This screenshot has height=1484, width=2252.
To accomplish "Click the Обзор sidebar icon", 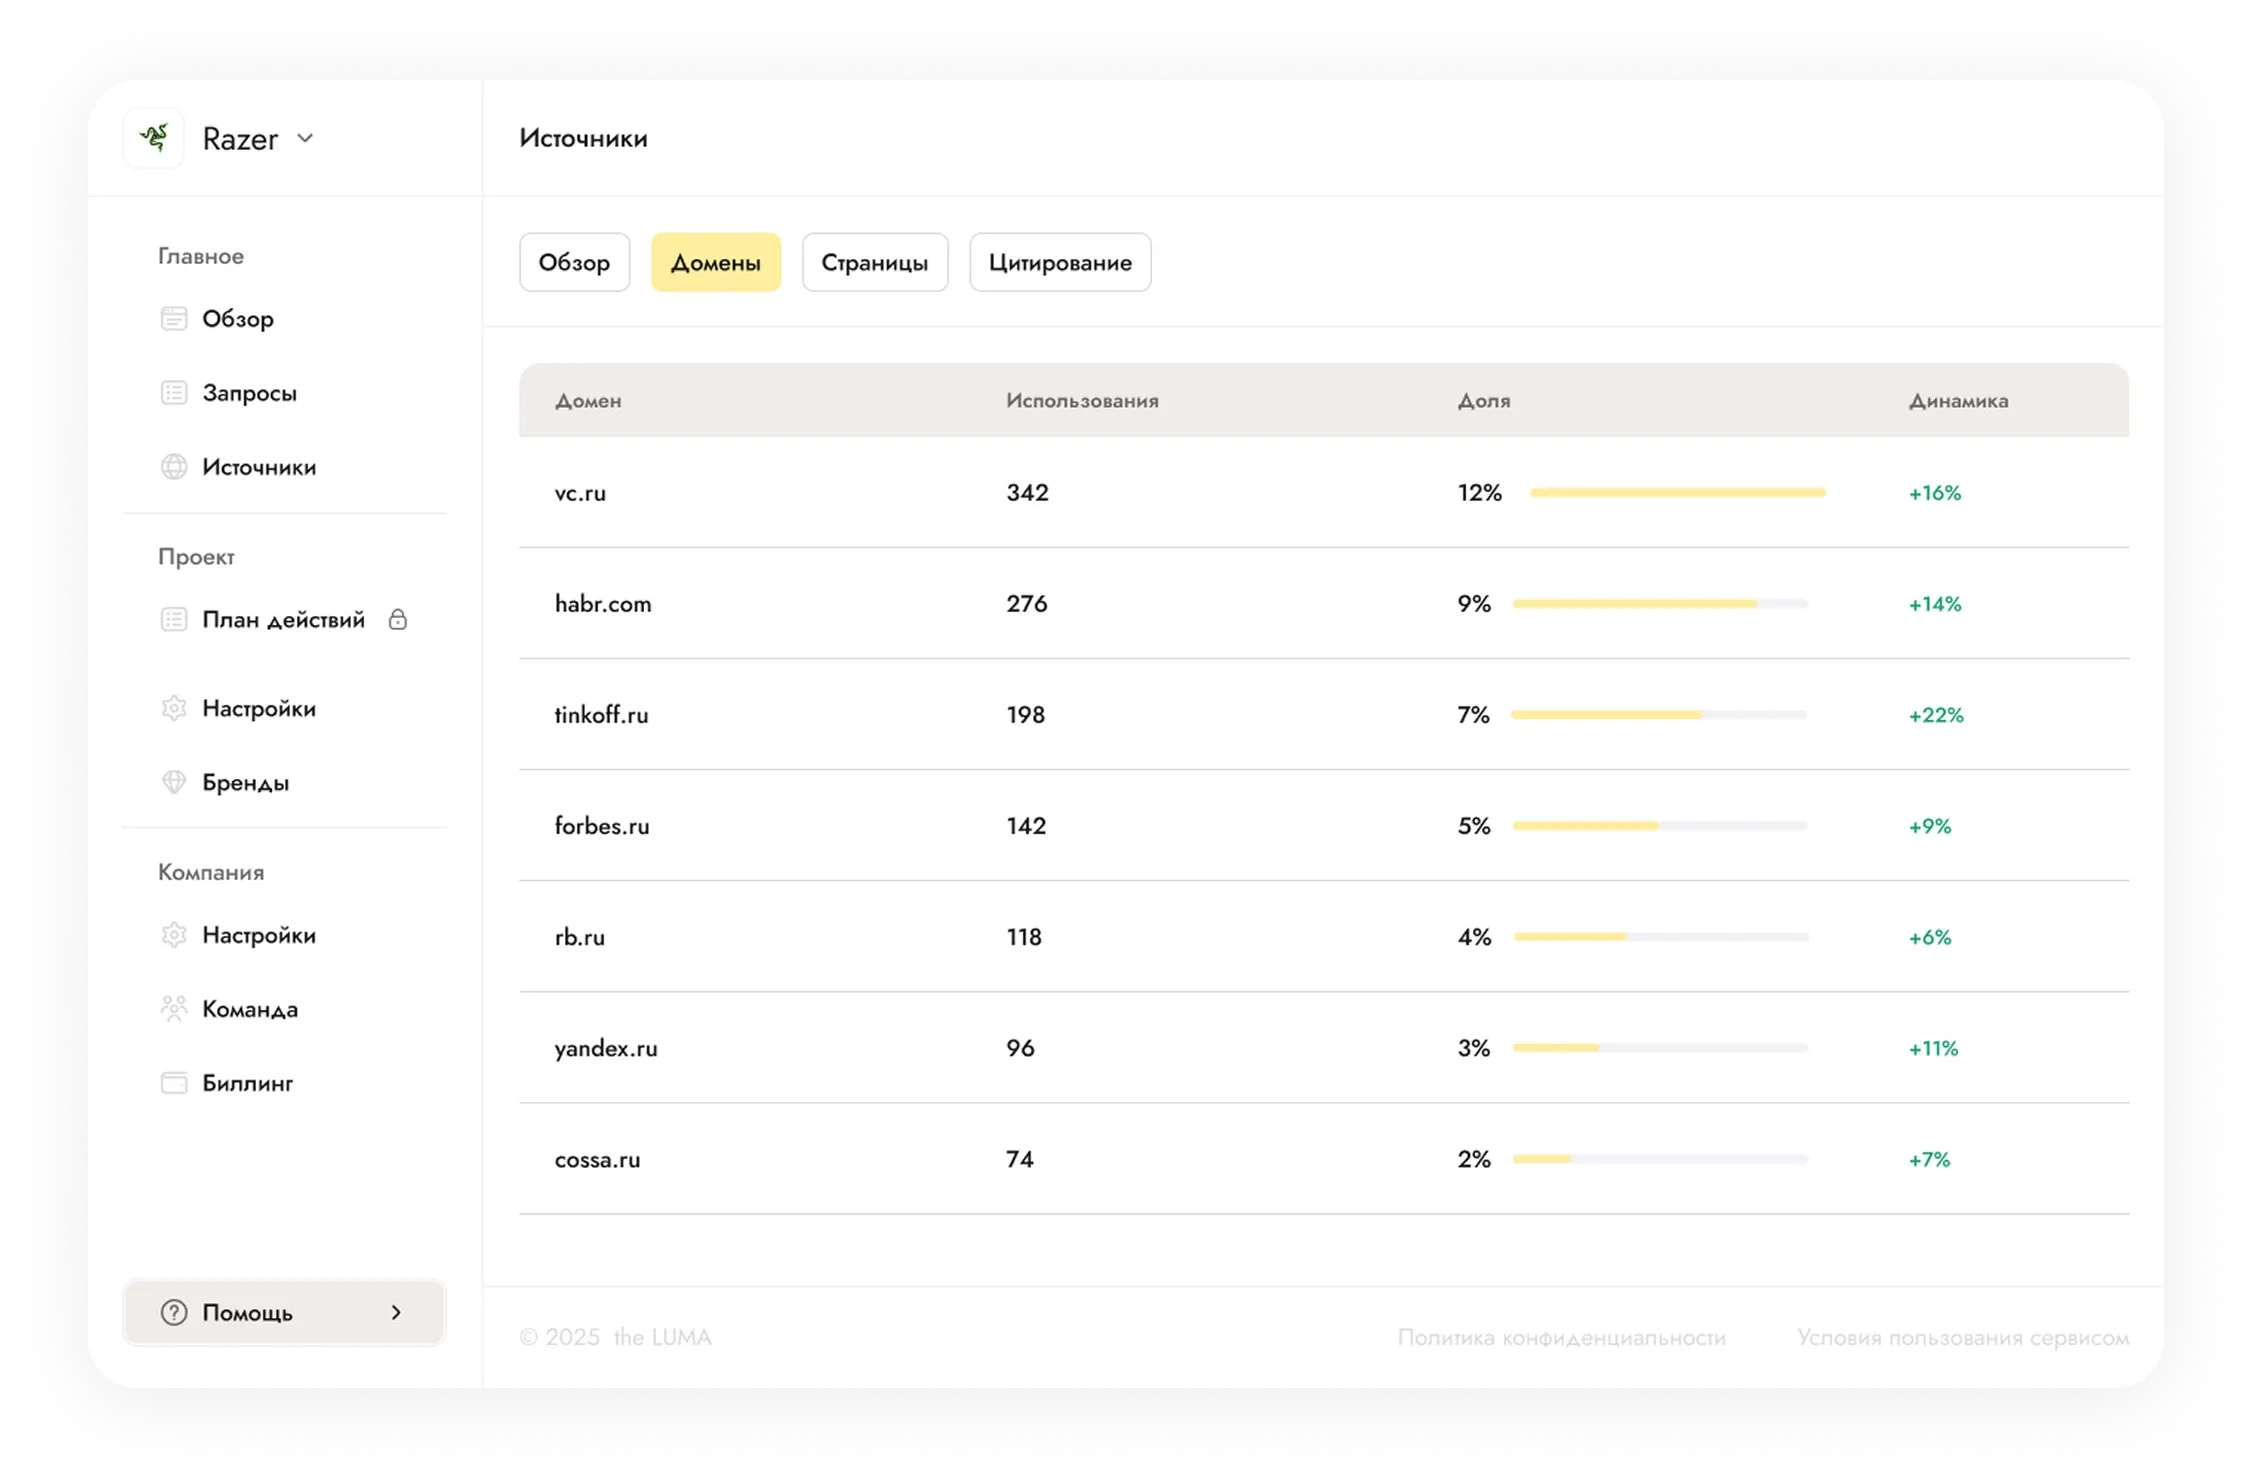I will tap(174, 319).
